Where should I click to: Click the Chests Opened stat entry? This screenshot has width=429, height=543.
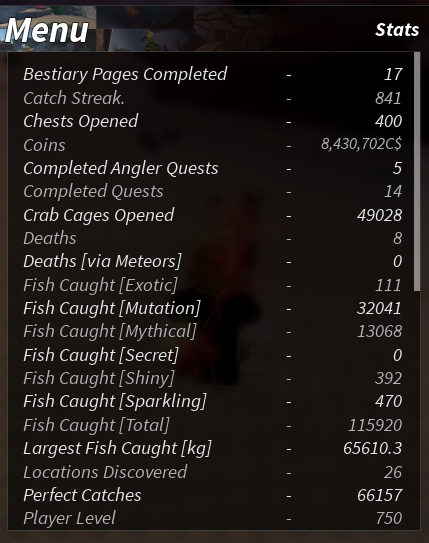213,121
